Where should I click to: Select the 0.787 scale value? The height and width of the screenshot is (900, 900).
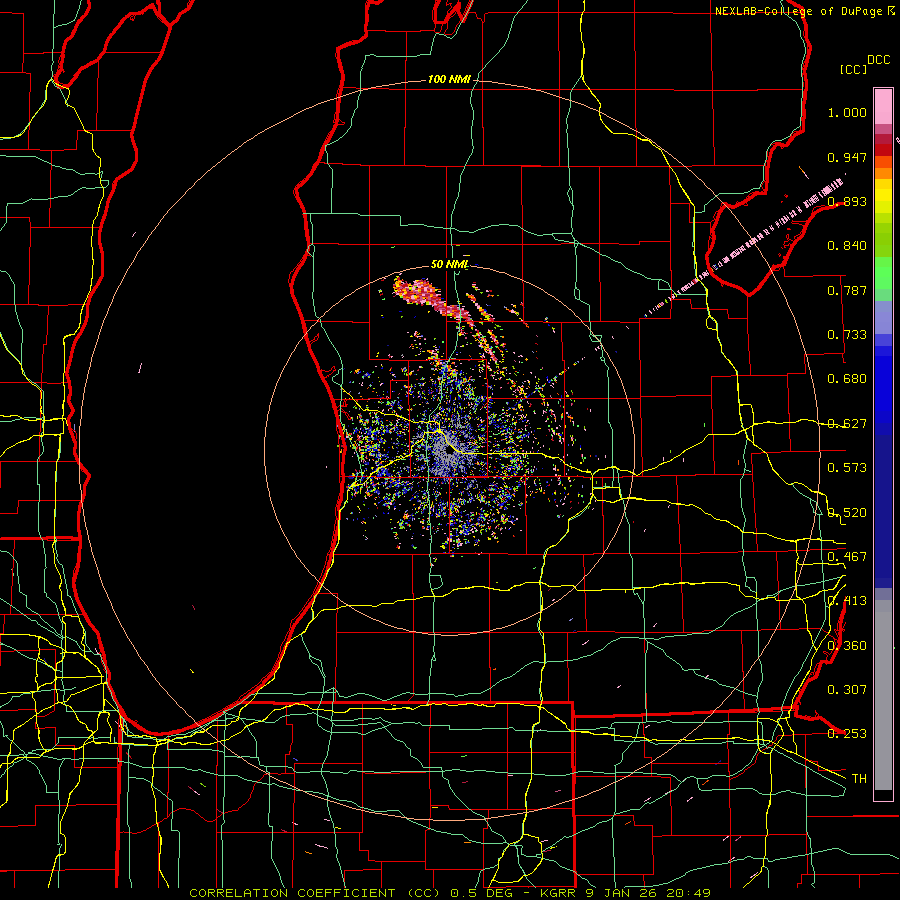847,290
